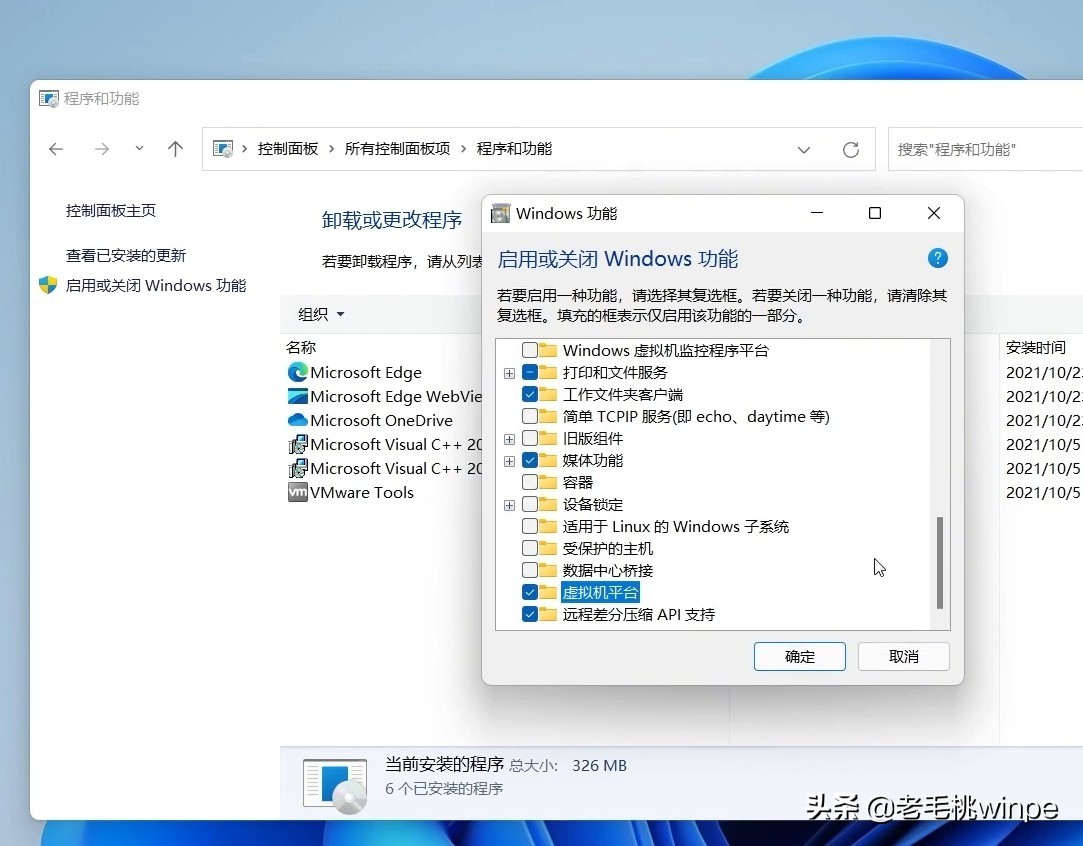The image size is (1083, 846).
Task: Click the Microsoft OneDrive cloud icon
Action: click(298, 420)
